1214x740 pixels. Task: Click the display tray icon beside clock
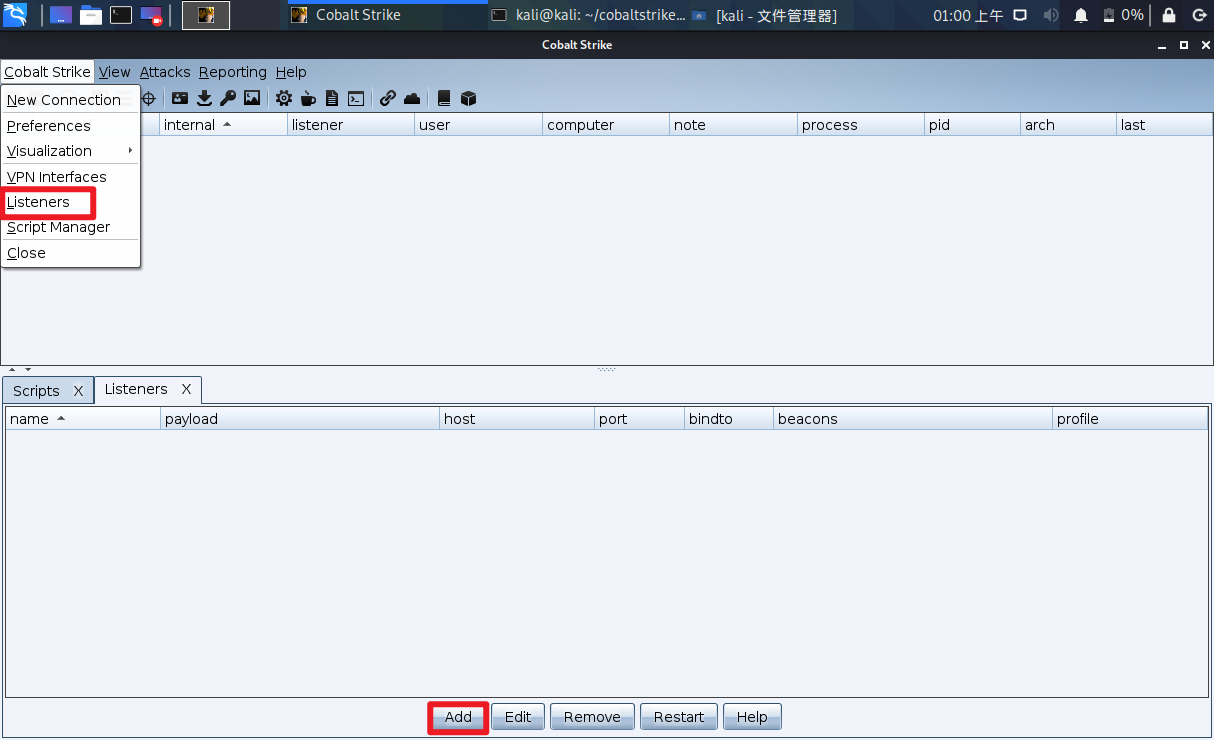click(x=1020, y=15)
